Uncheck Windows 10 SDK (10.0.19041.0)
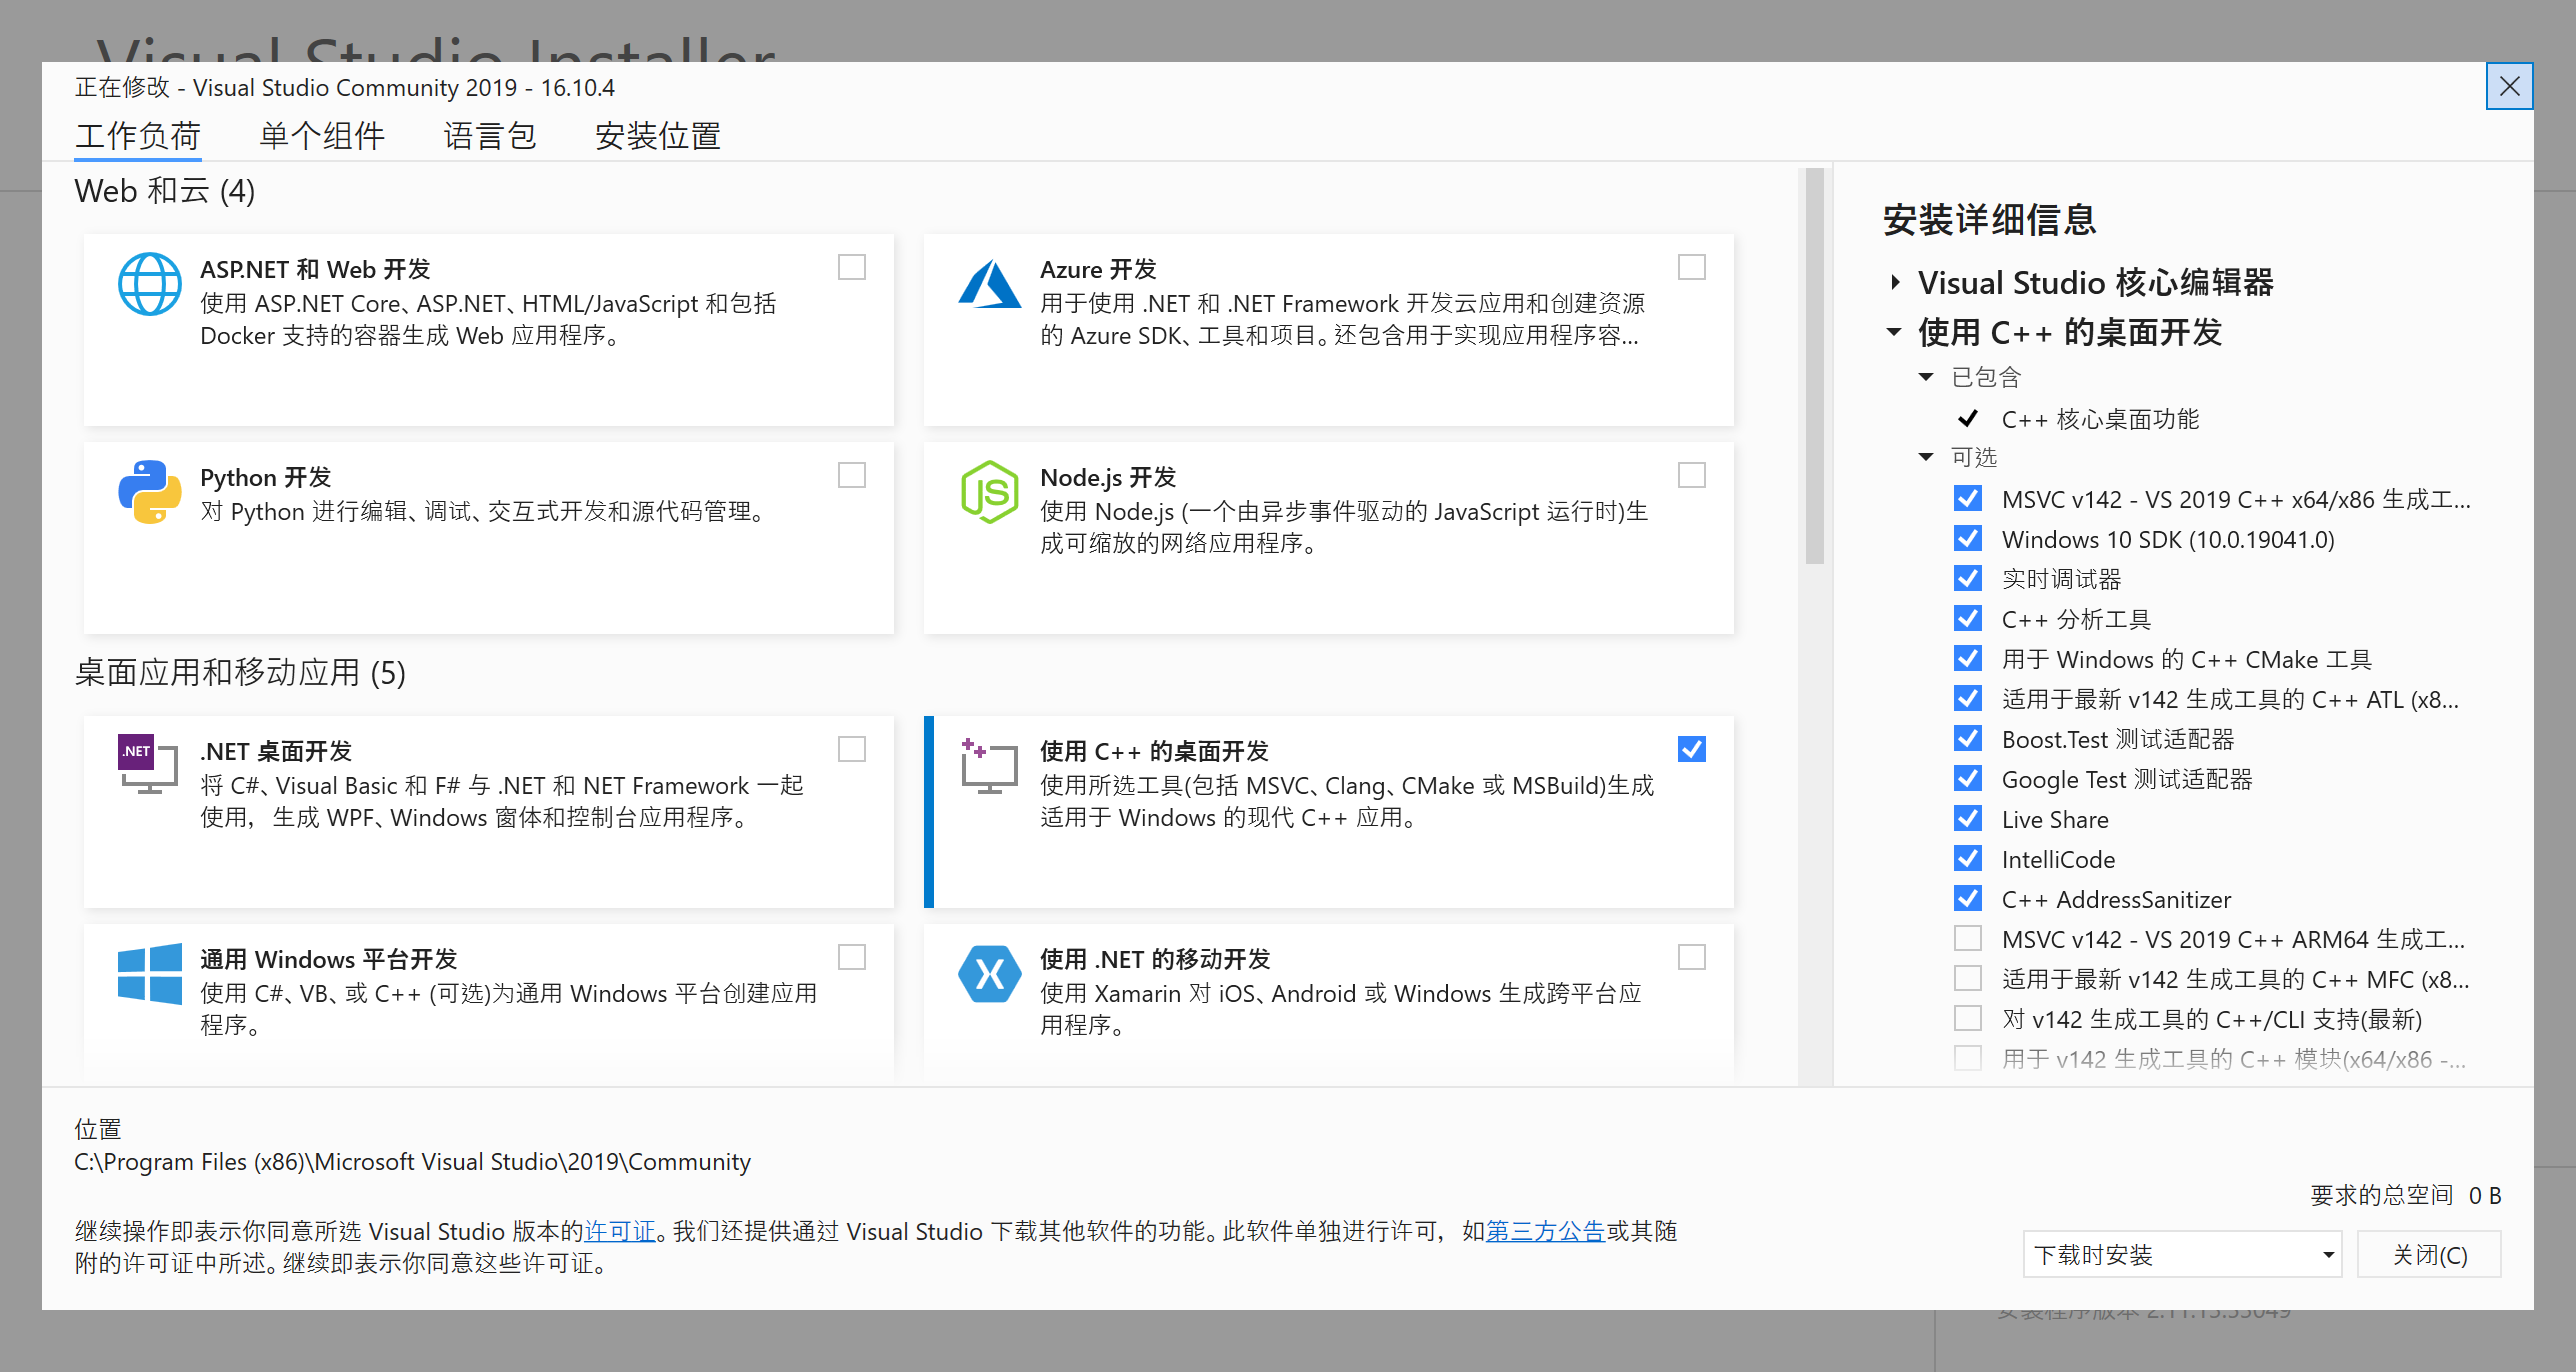Screen dimensions: 2576x1372 1967,538
